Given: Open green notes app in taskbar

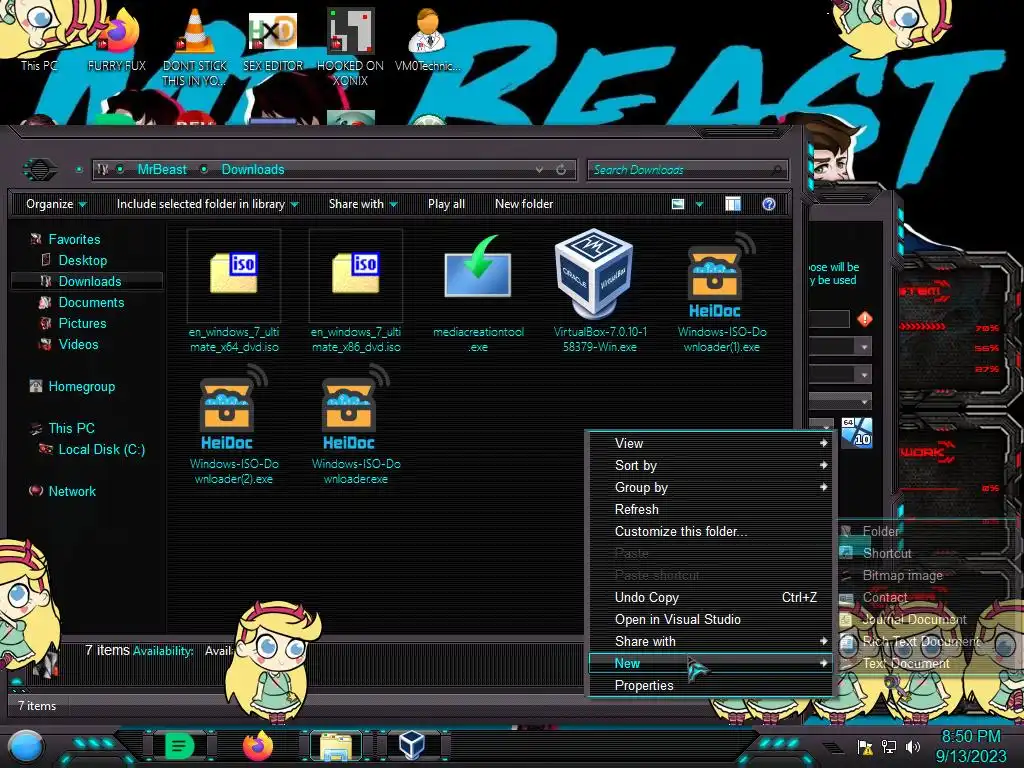Looking at the screenshot, I should (x=180, y=746).
